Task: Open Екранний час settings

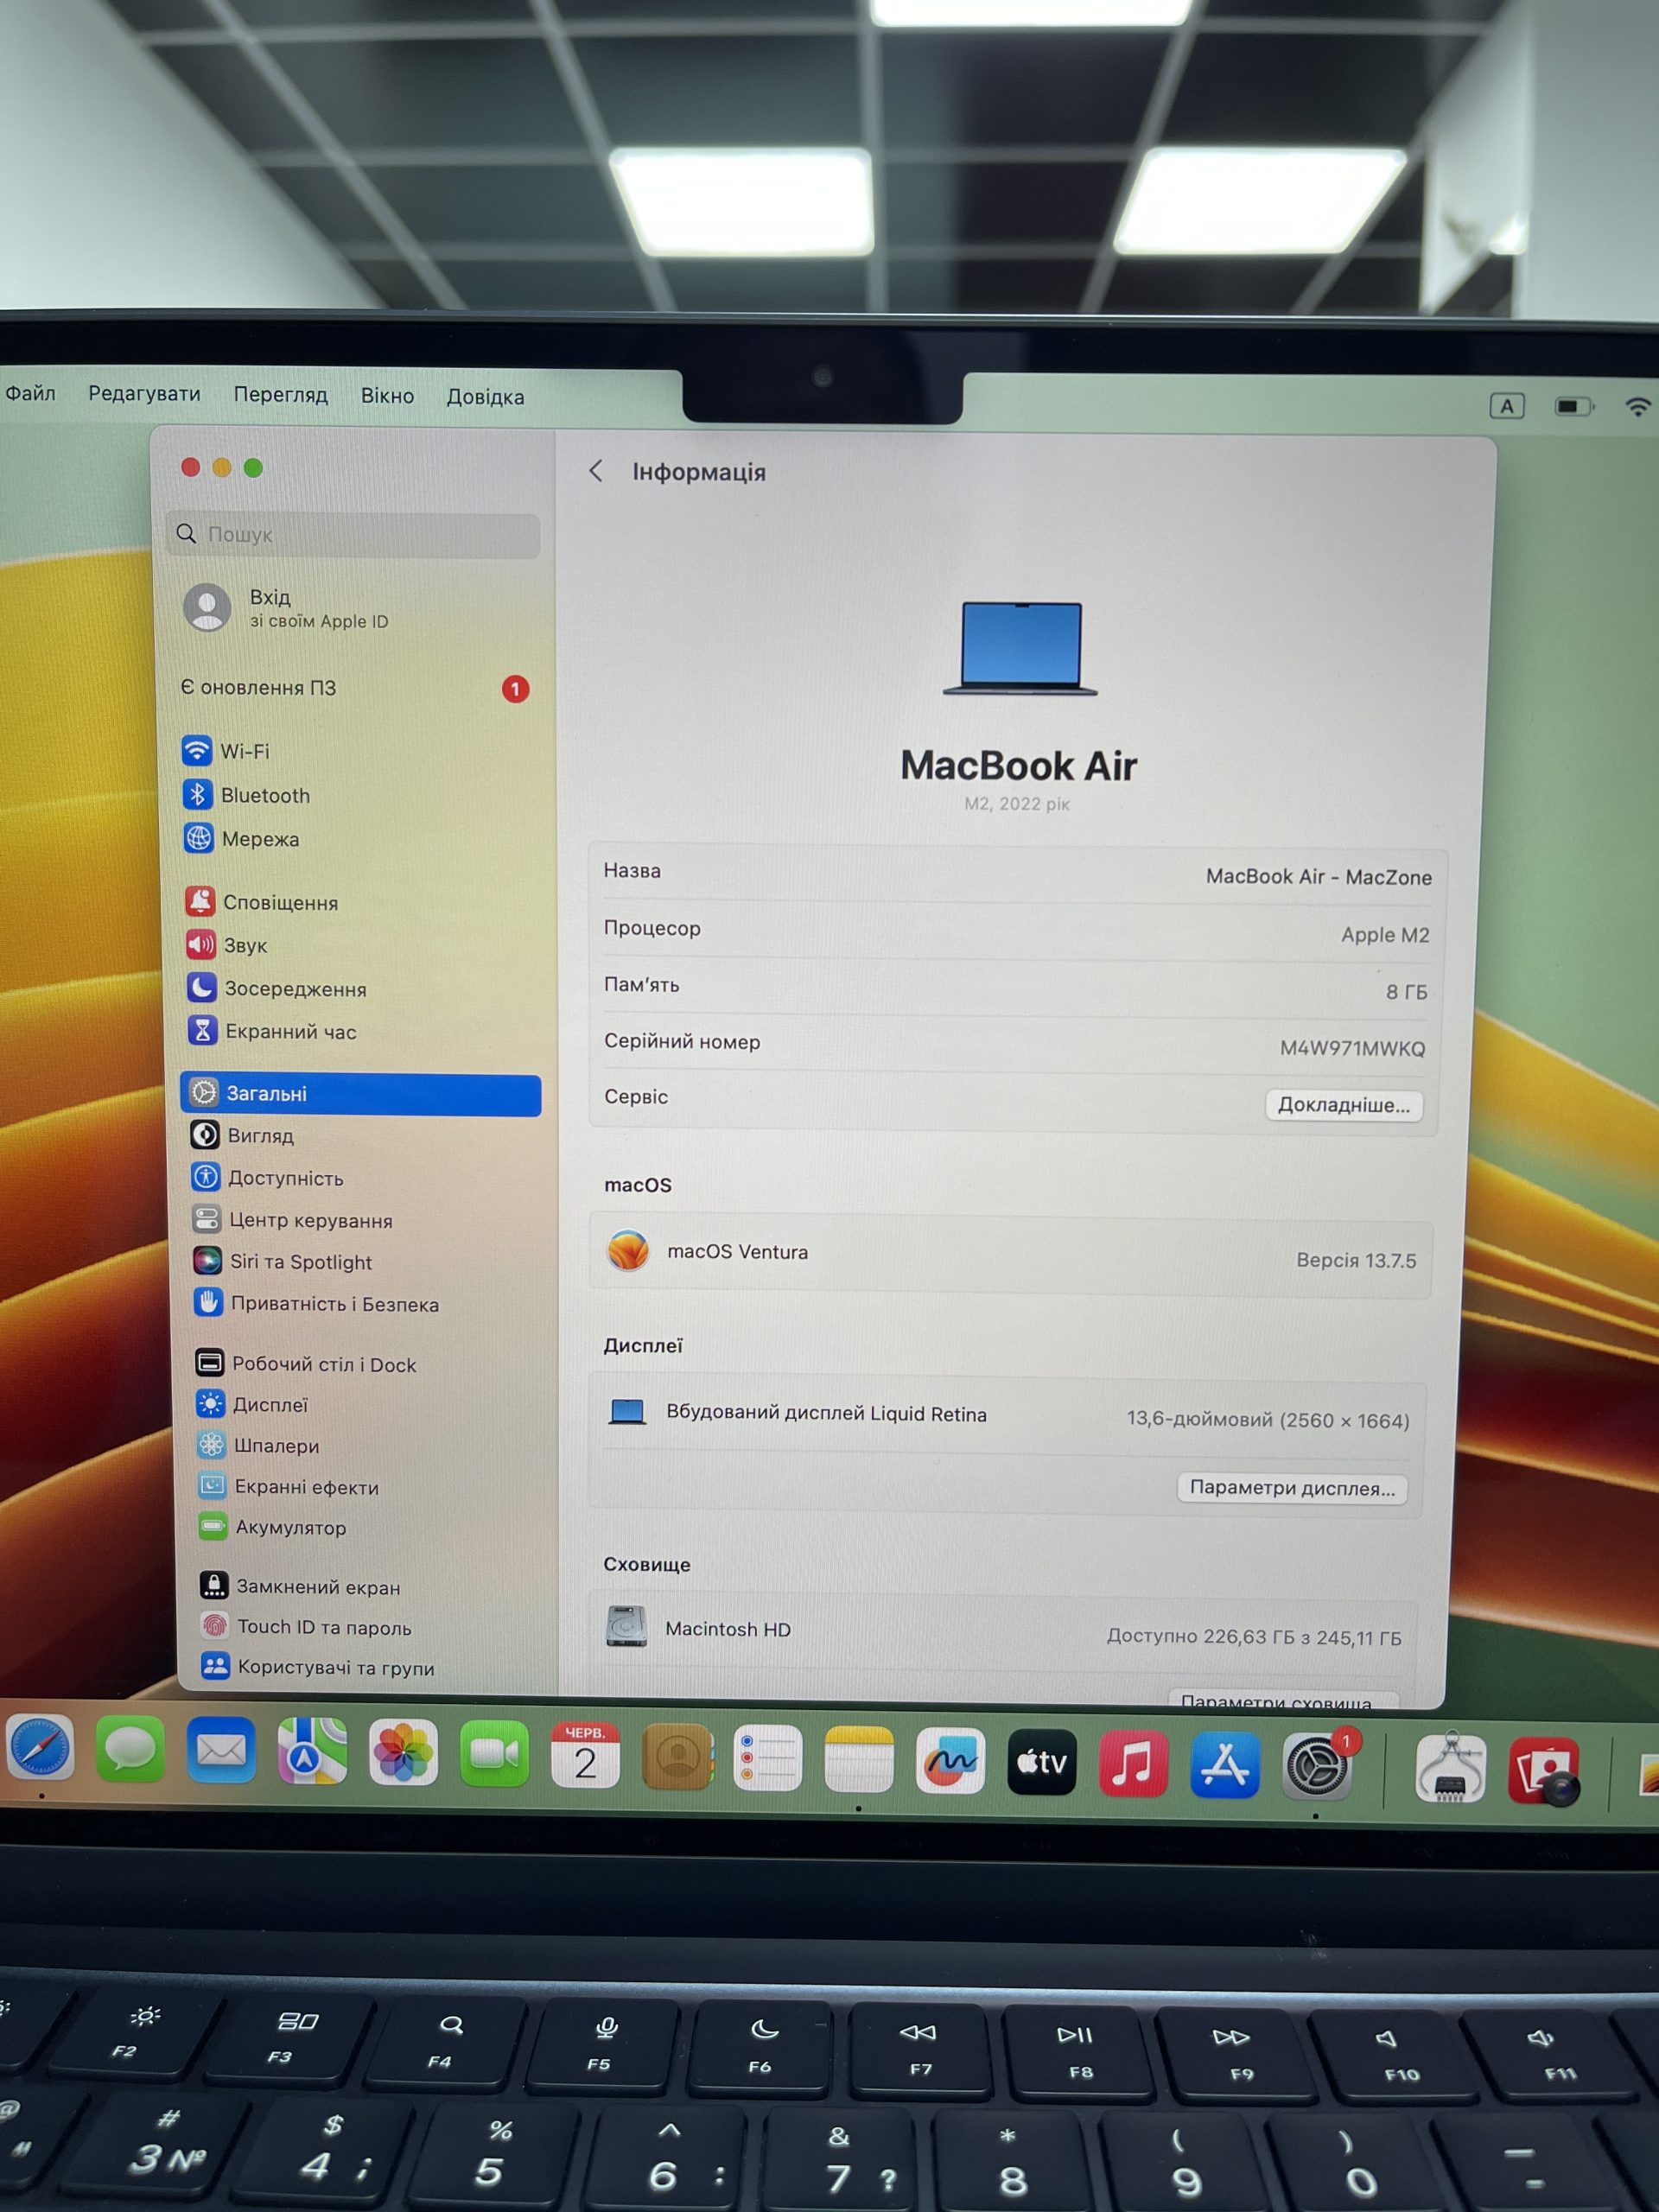Action: (x=273, y=1031)
